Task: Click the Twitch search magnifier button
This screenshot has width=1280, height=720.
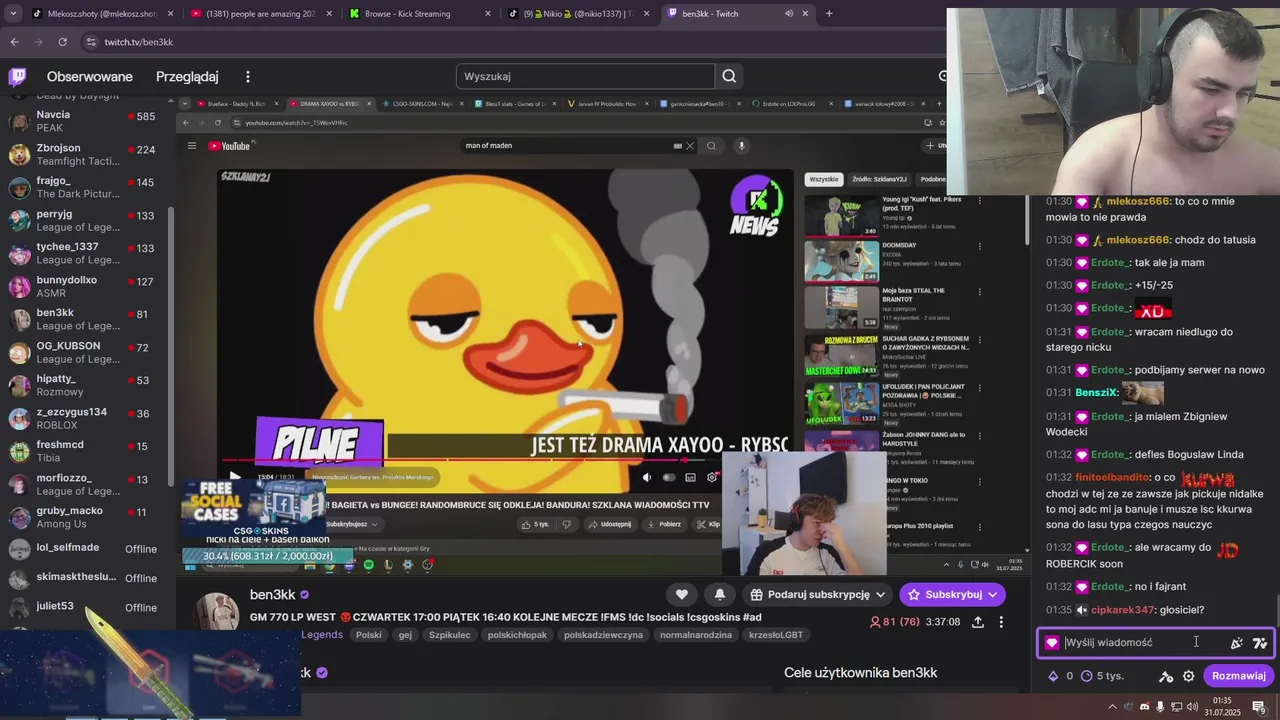Action: [x=729, y=76]
